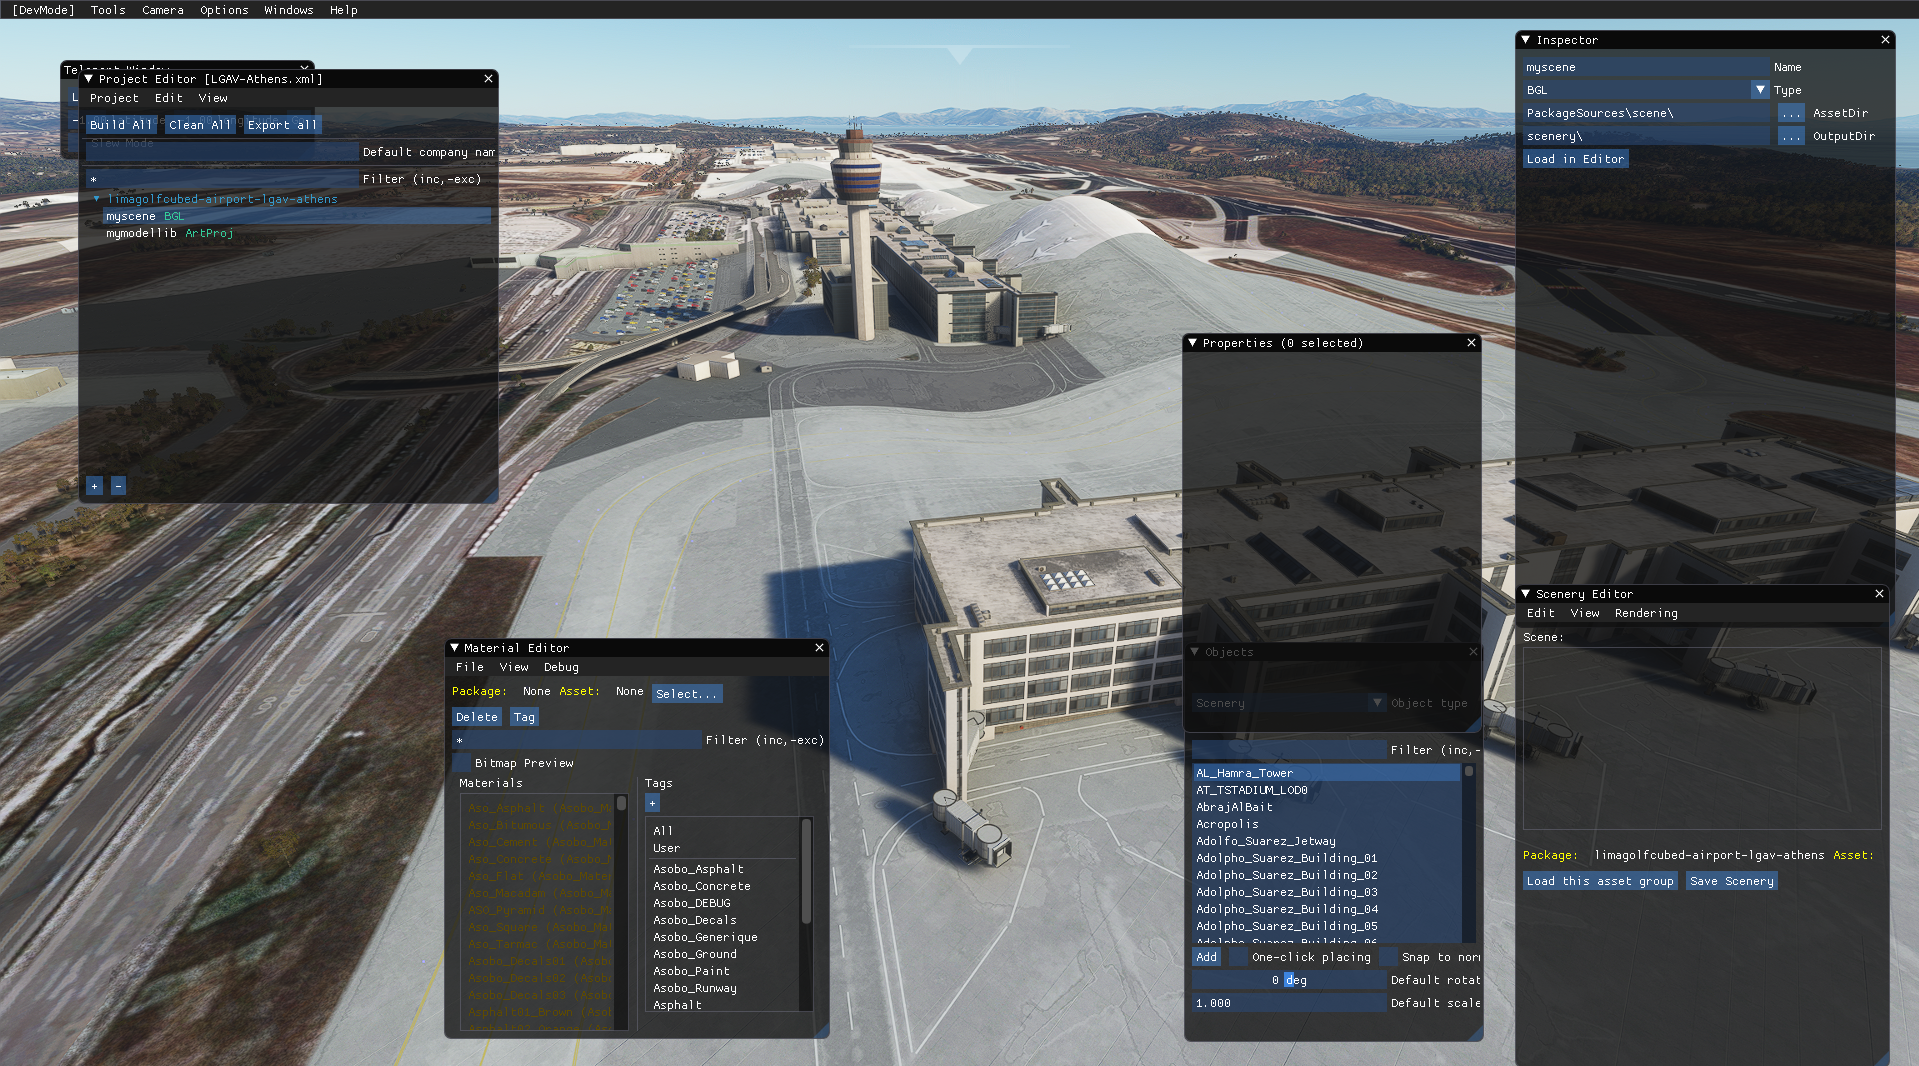Open Debug menu in Material Editor
The height and width of the screenshot is (1066, 1919).
[561, 667]
